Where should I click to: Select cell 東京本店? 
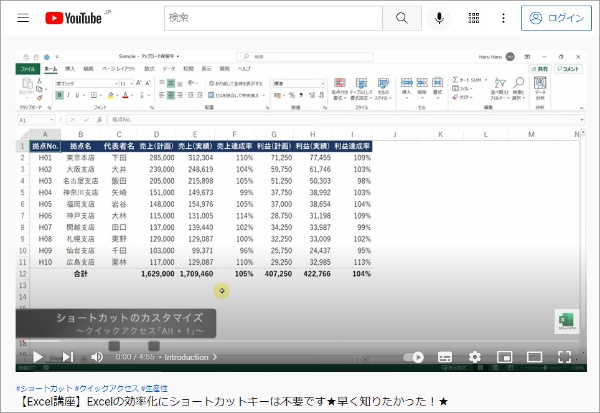click(x=81, y=158)
